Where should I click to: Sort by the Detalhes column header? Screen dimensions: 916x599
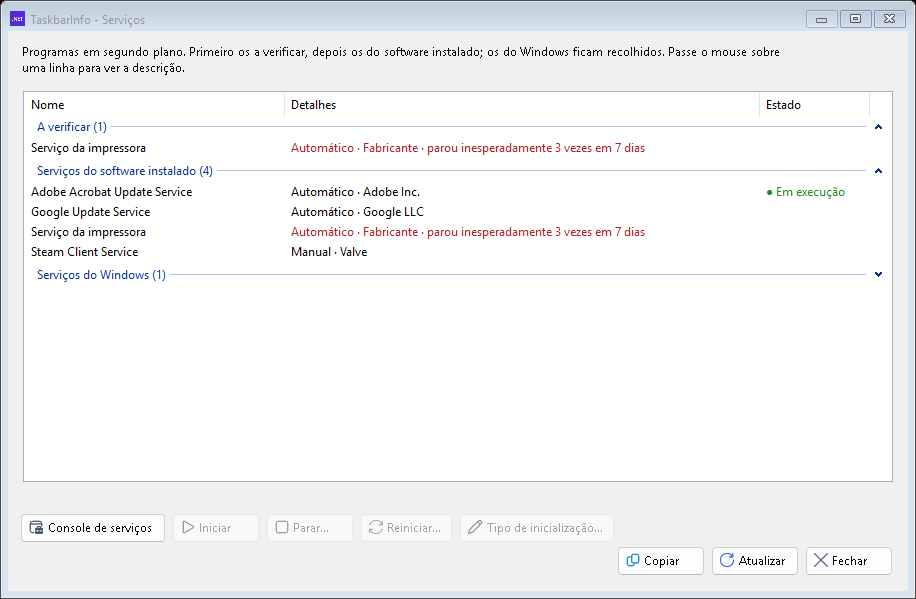coord(522,105)
